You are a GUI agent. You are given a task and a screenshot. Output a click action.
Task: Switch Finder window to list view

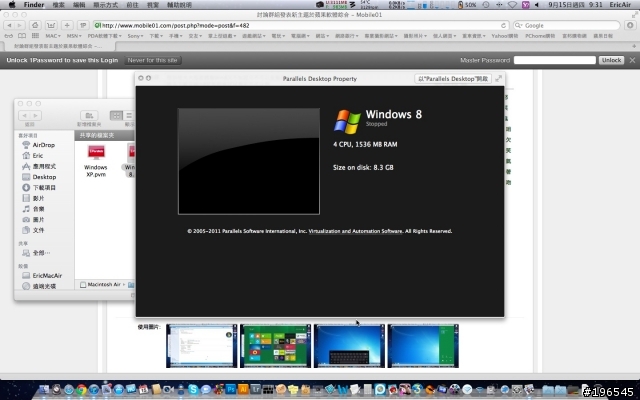(x=129, y=116)
